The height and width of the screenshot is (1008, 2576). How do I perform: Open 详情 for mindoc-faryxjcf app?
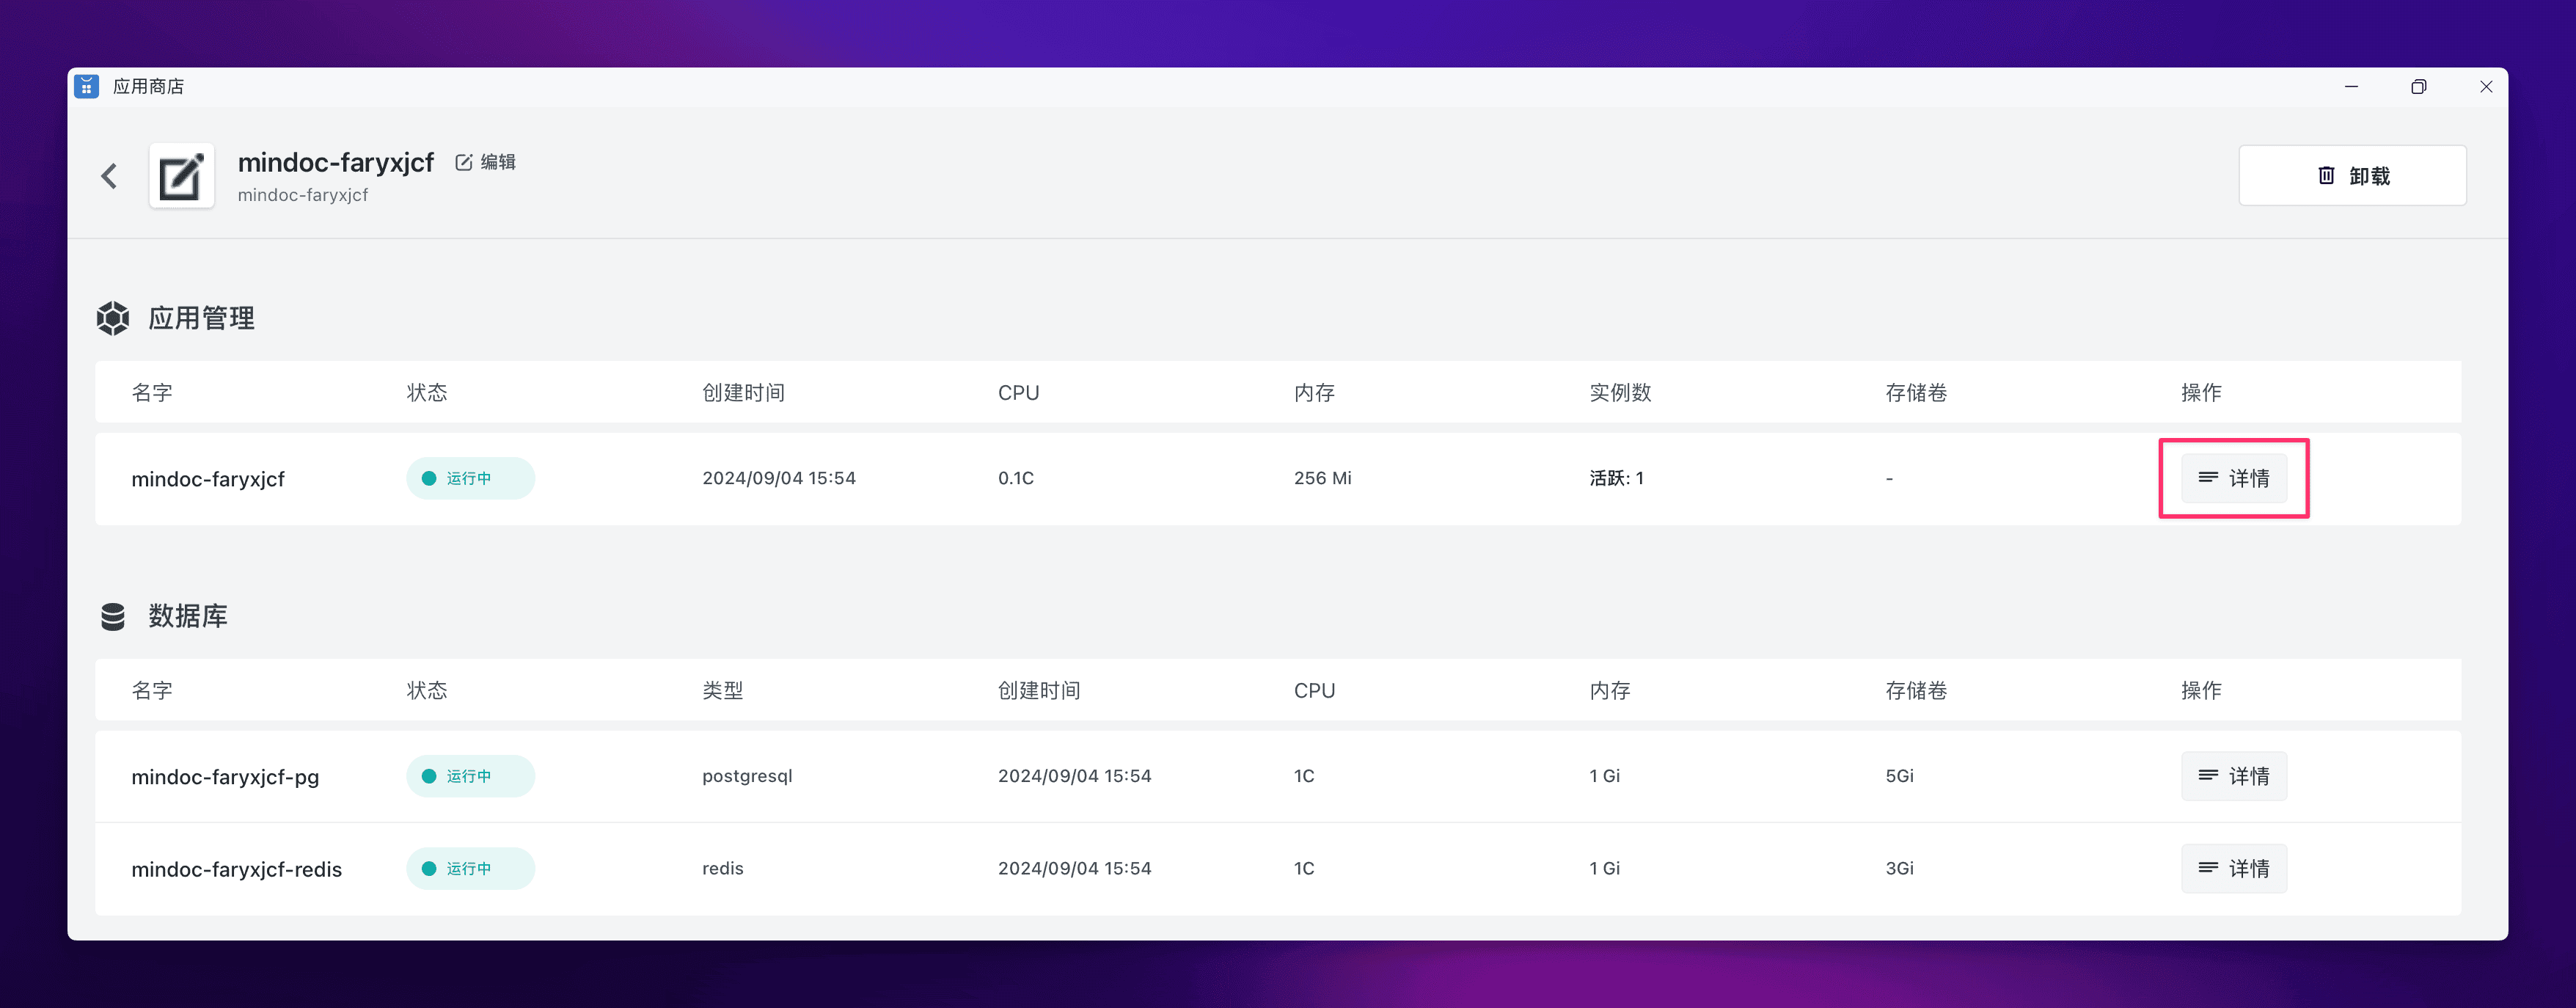(x=2233, y=478)
